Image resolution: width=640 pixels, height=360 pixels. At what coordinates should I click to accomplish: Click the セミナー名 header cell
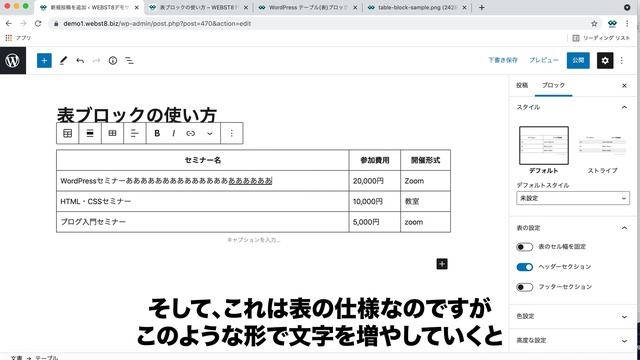pos(203,160)
